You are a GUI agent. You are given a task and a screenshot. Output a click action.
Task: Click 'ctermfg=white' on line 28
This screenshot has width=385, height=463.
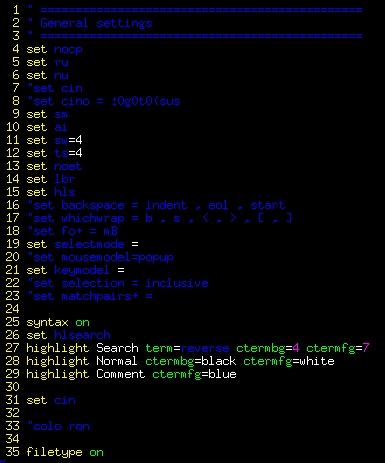[289, 362]
